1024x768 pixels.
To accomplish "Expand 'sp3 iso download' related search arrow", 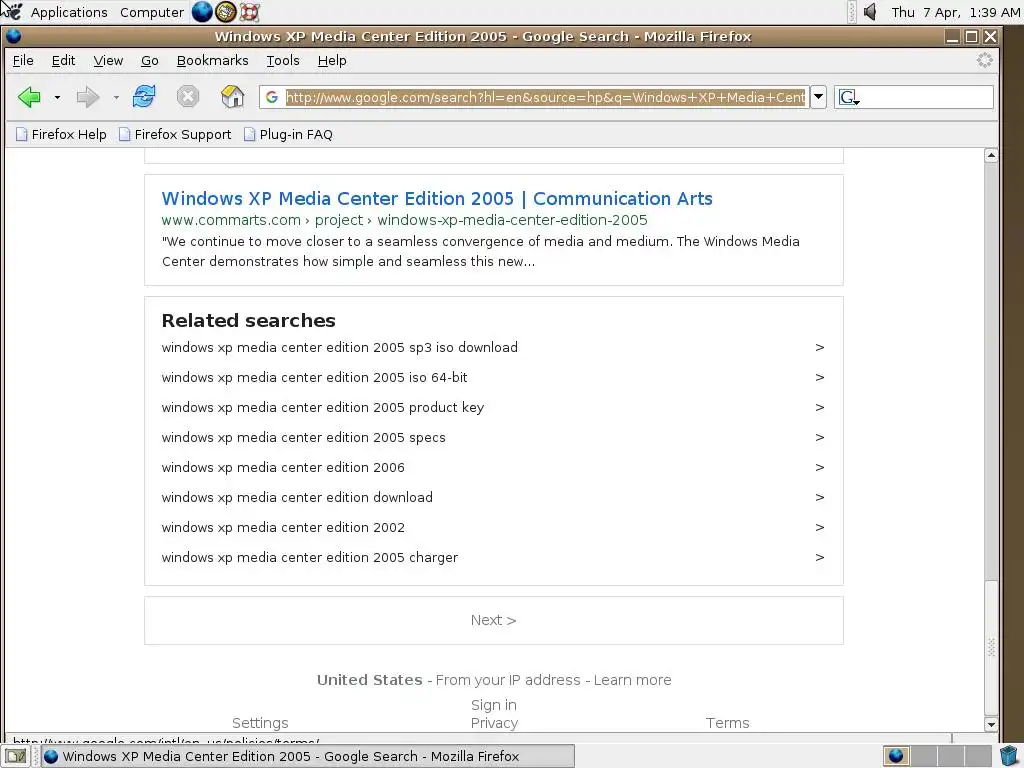I will pyautogui.click(x=820, y=347).
